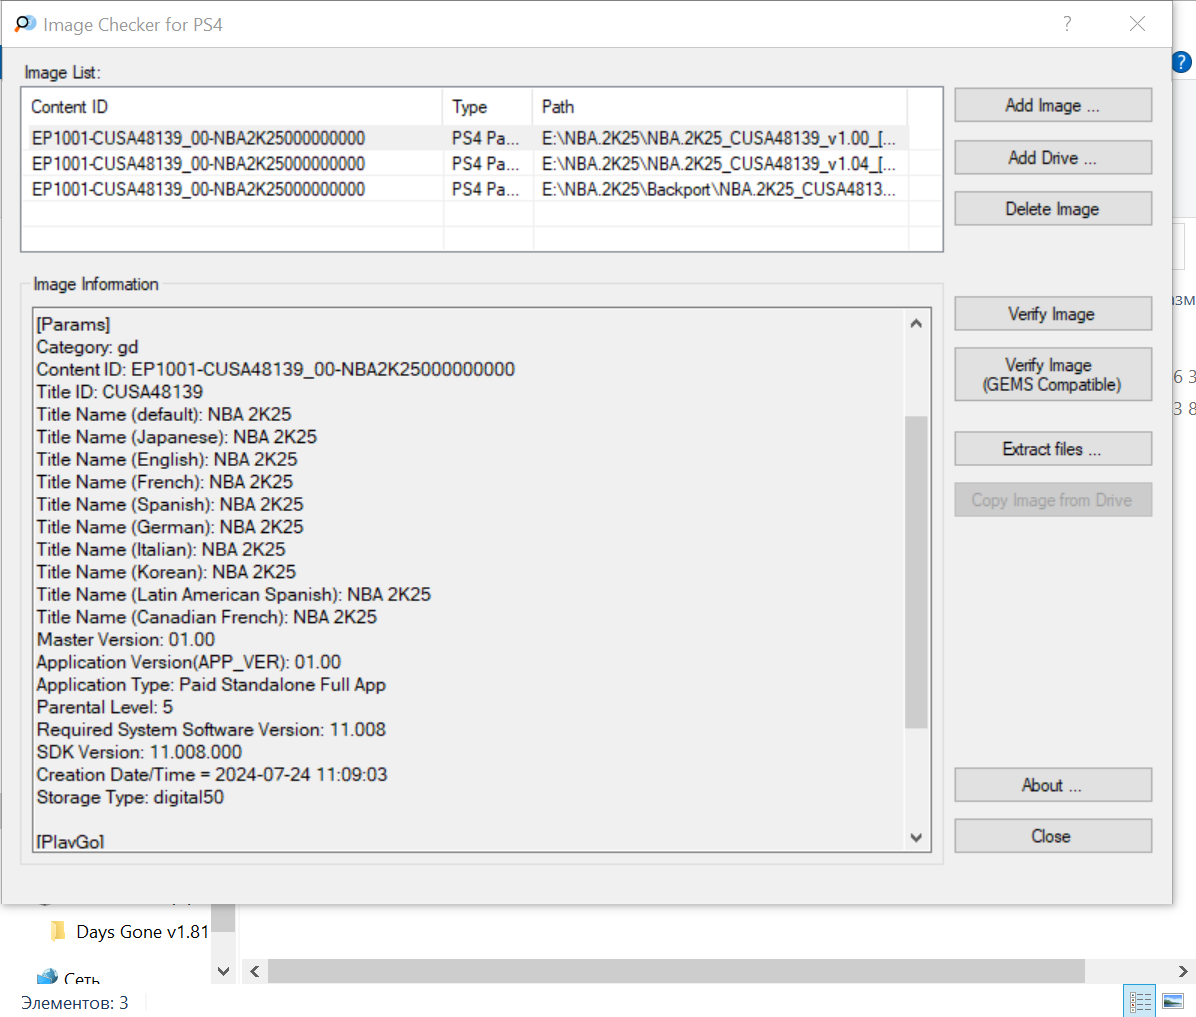Click the Storage Type: digital50 line
The height and width of the screenshot is (1017, 1196).
click(x=130, y=797)
